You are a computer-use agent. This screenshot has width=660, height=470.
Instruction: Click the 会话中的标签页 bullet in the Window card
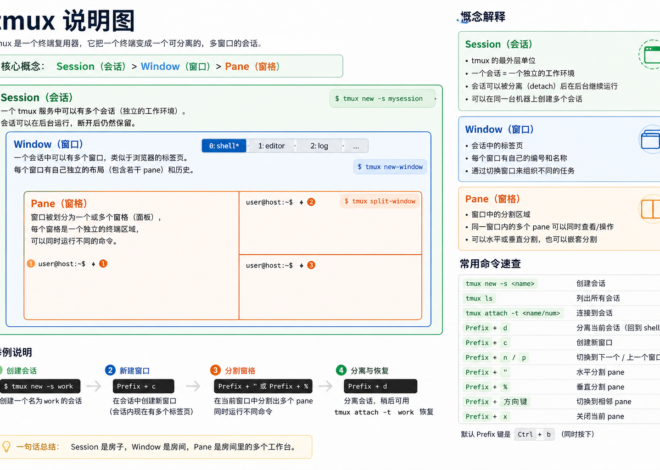tap(497, 146)
